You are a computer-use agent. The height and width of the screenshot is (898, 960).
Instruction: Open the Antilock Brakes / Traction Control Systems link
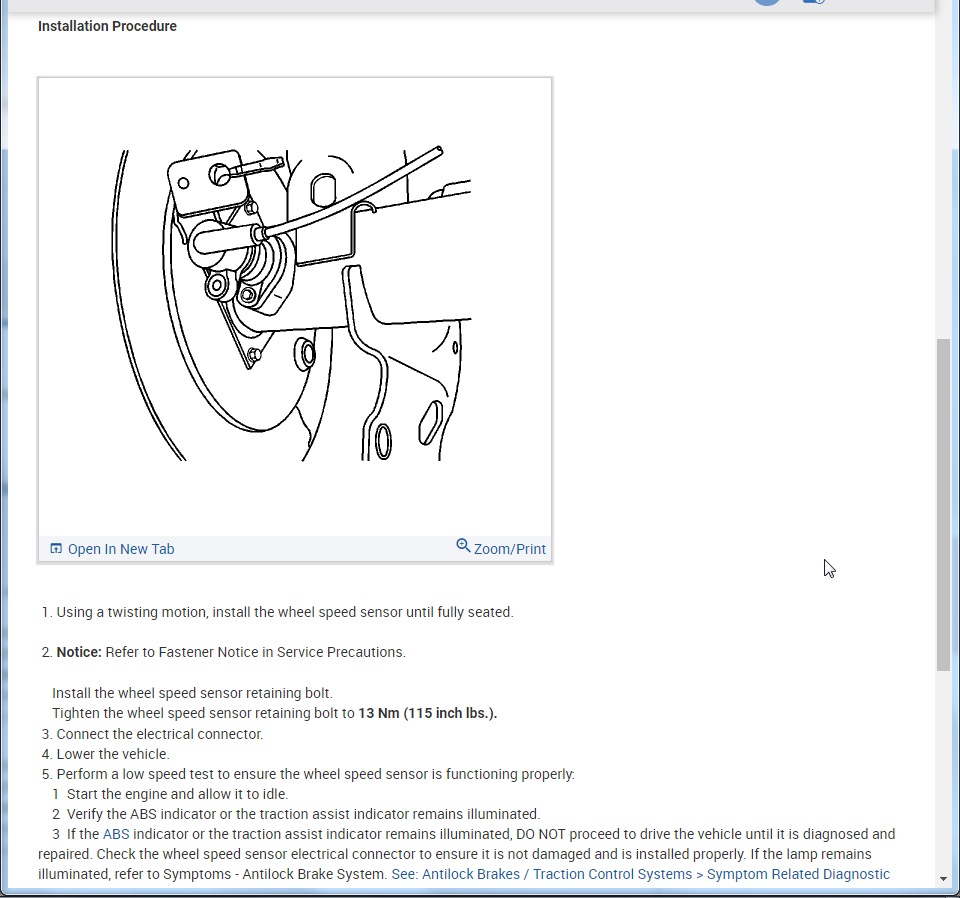point(640,874)
